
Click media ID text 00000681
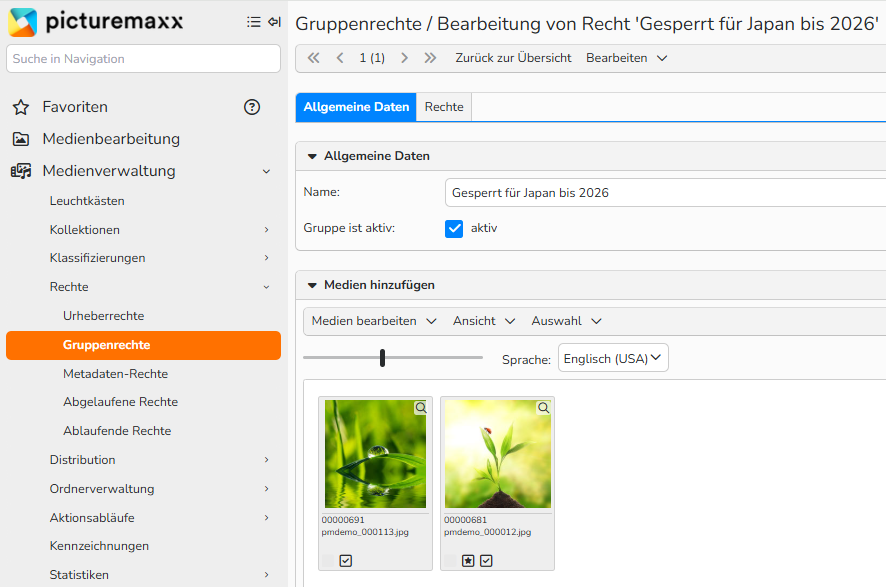[x=465, y=520]
